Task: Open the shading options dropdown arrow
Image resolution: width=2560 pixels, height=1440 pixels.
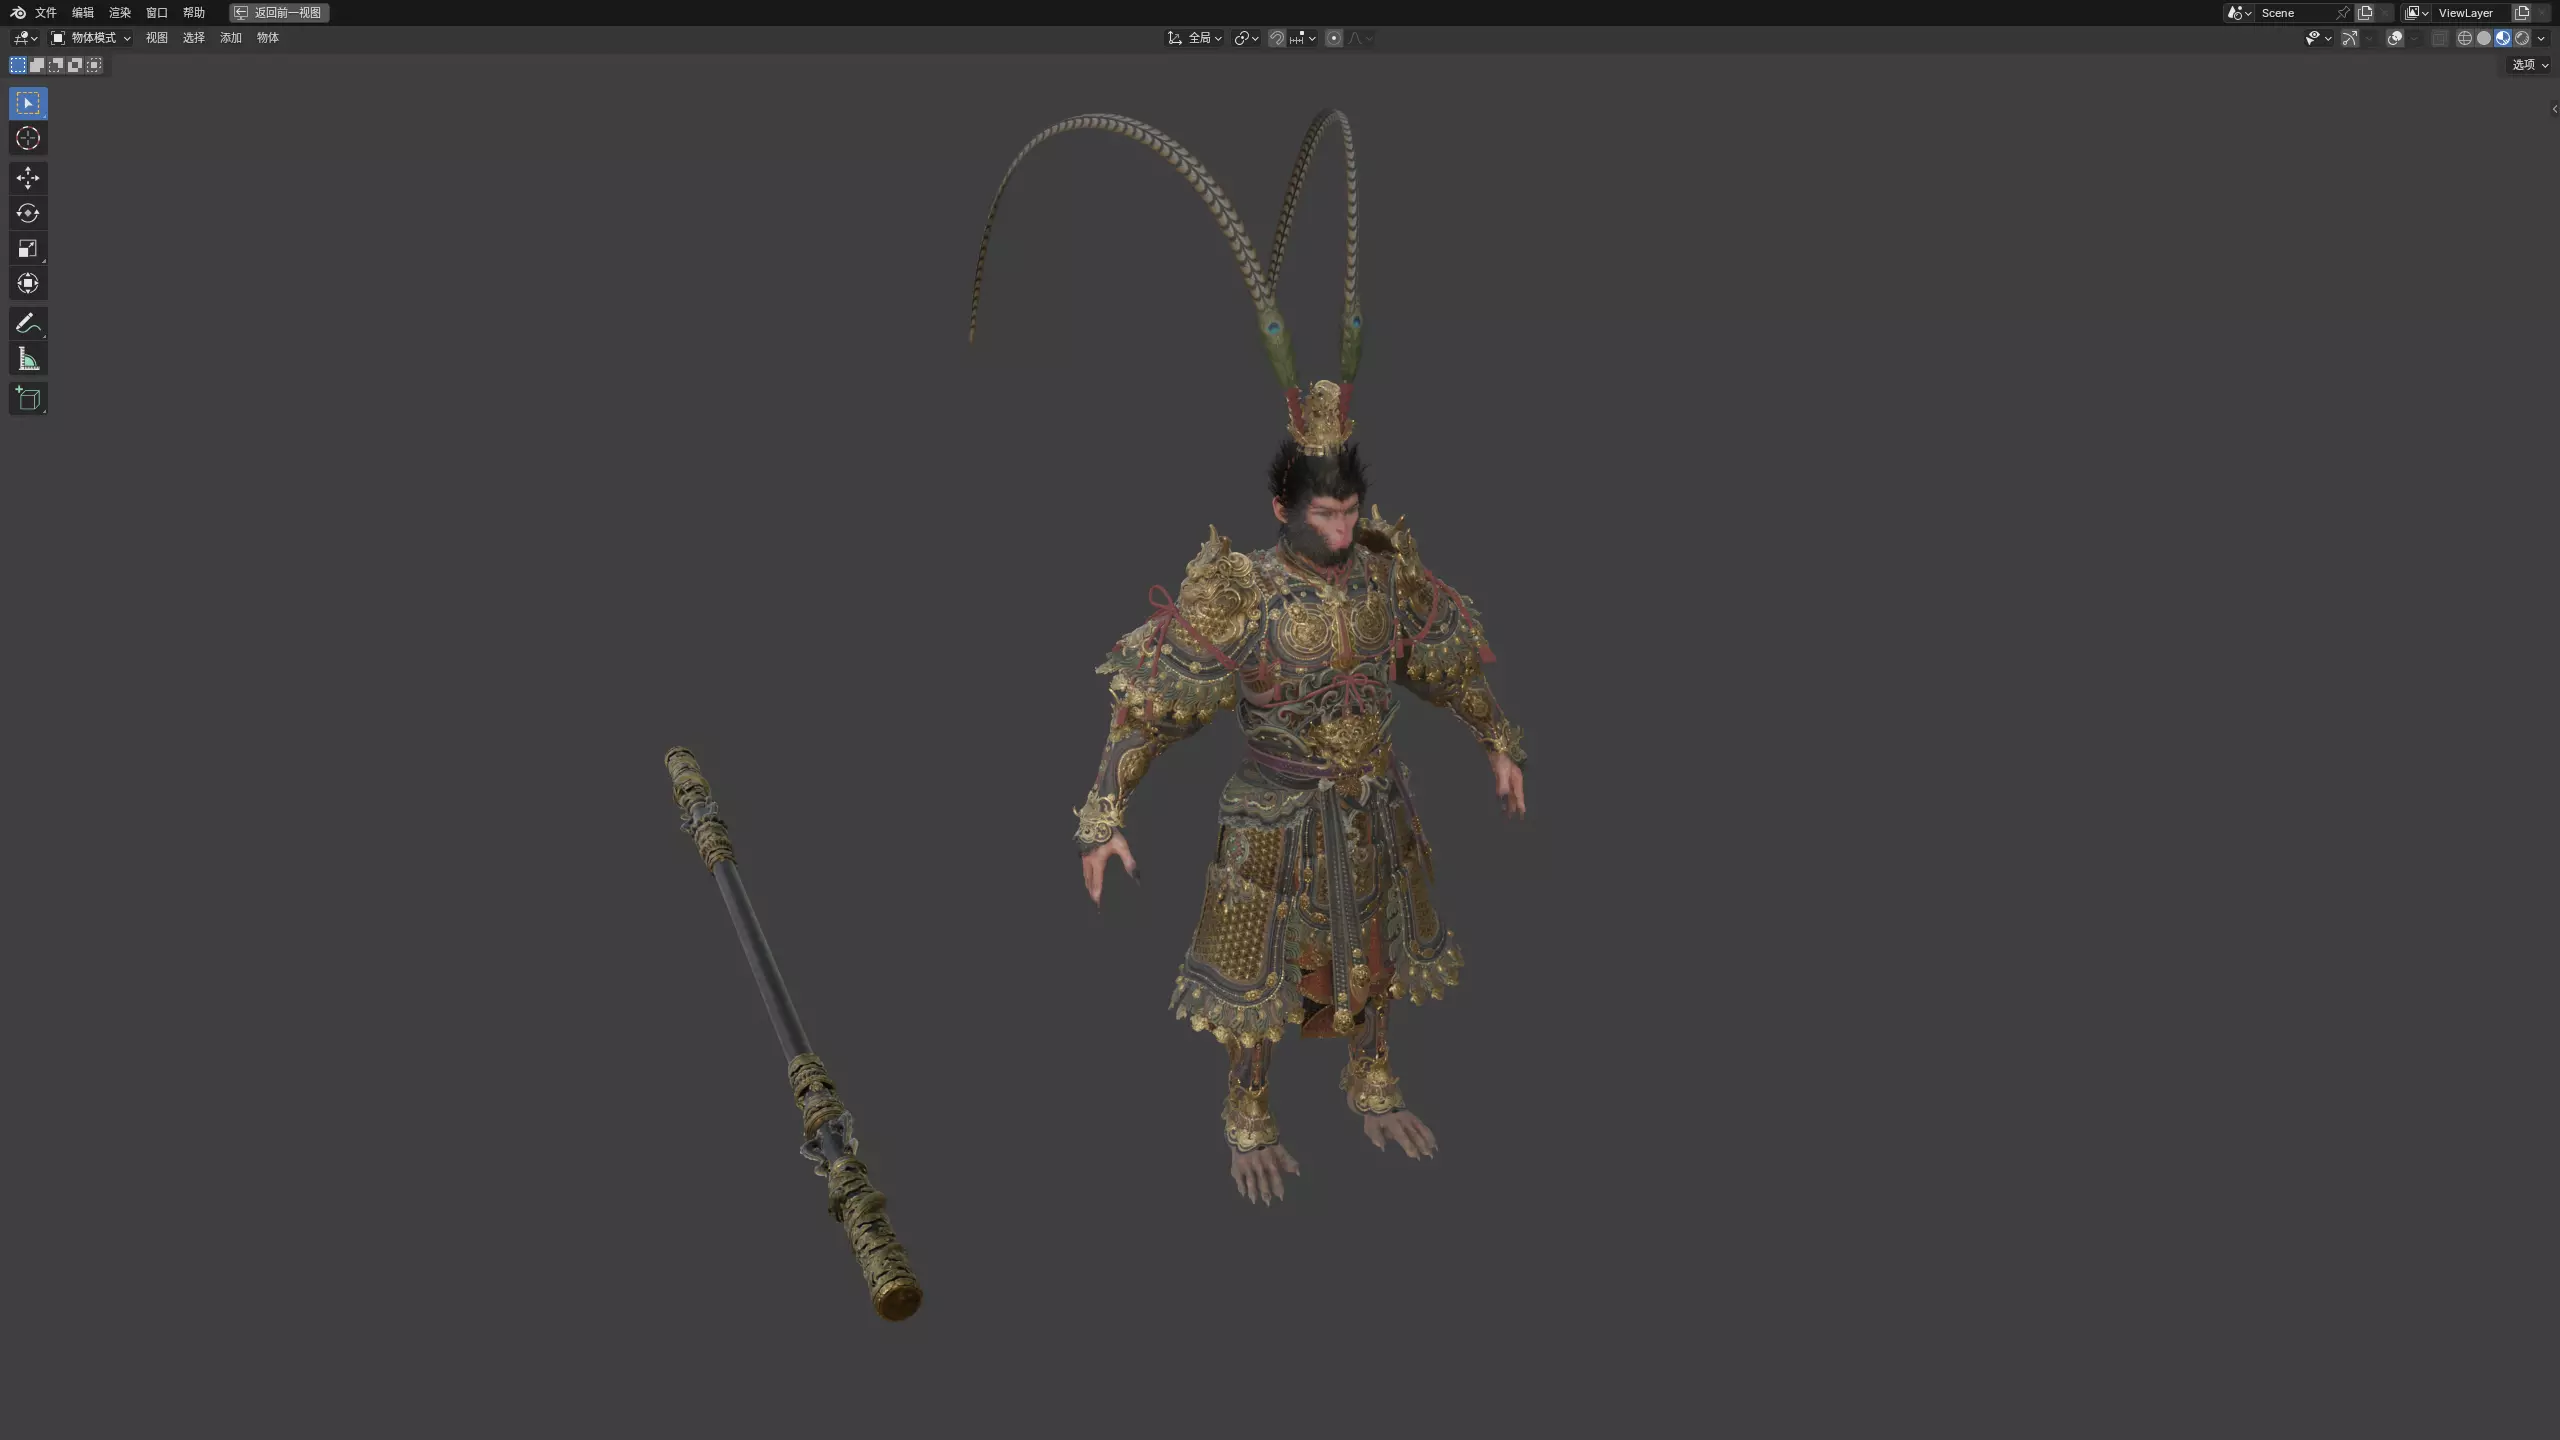Action: click(x=2541, y=38)
